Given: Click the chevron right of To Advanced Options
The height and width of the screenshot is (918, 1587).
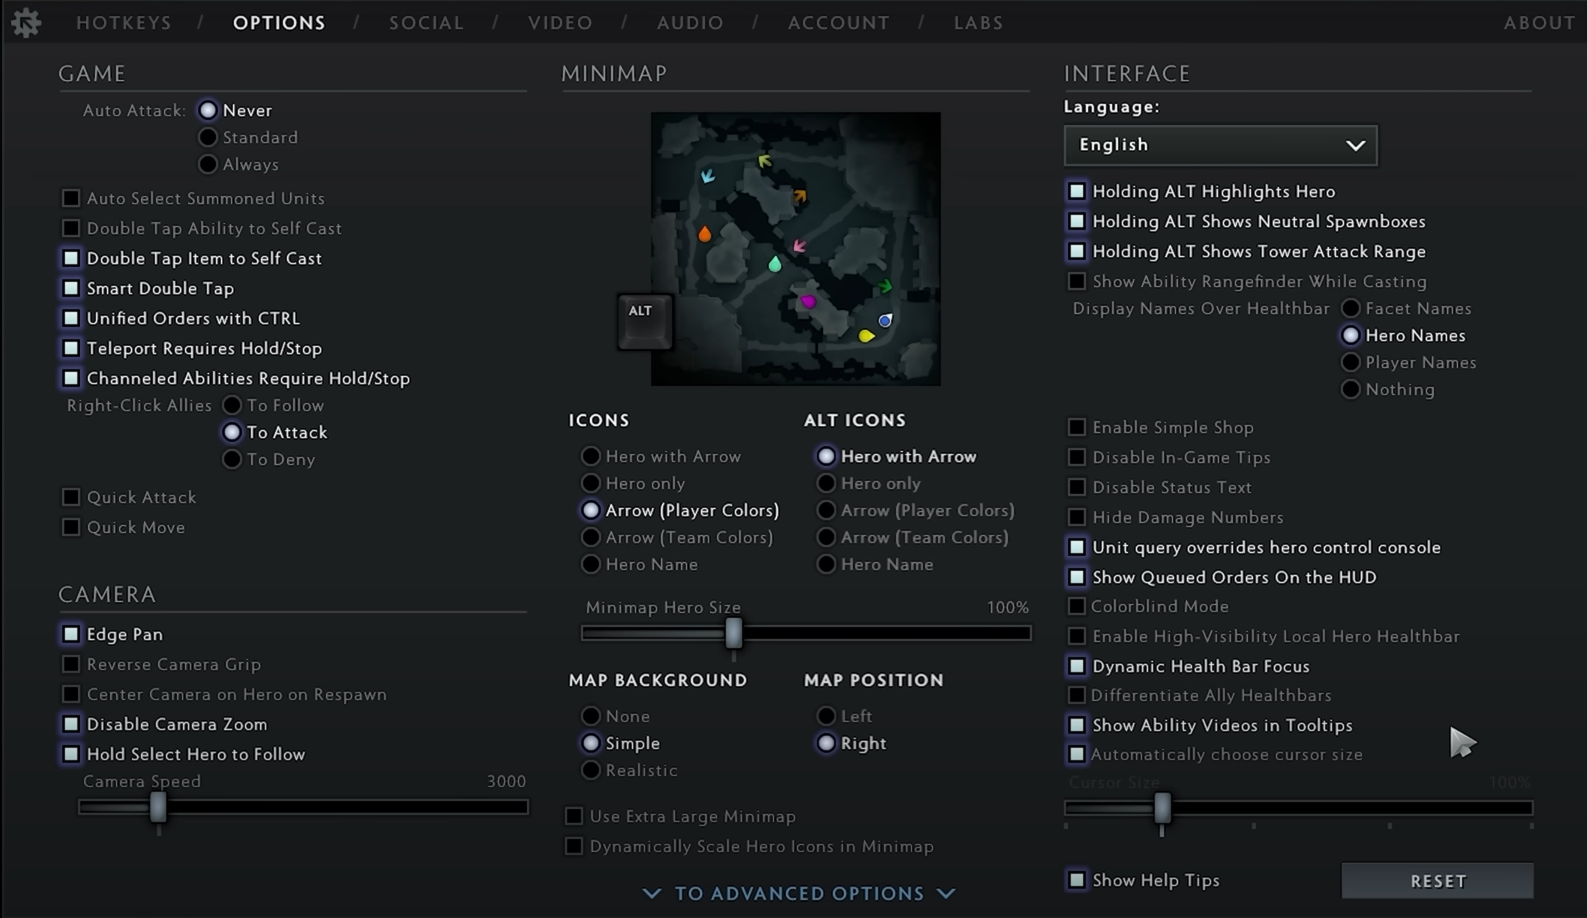Looking at the screenshot, I should [x=946, y=893].
